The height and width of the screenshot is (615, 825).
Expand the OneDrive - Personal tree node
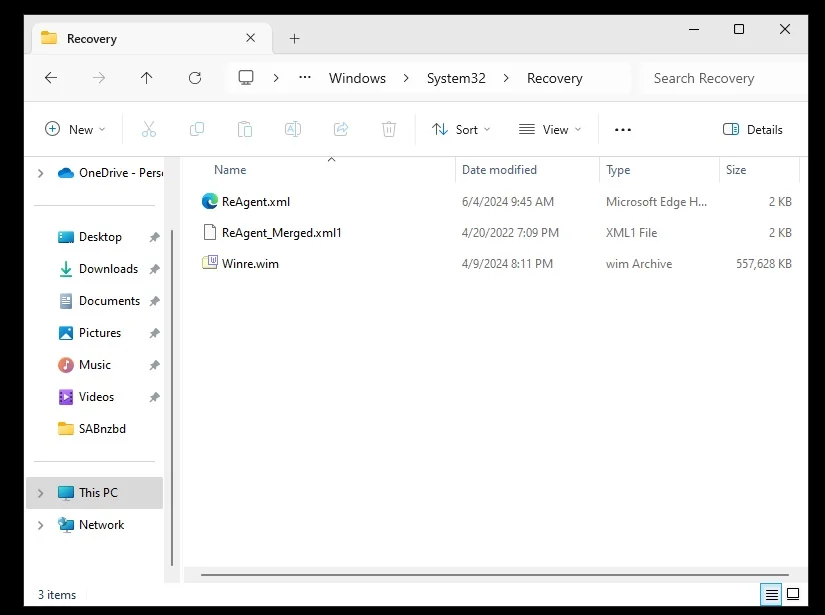(x=41, y=173)
